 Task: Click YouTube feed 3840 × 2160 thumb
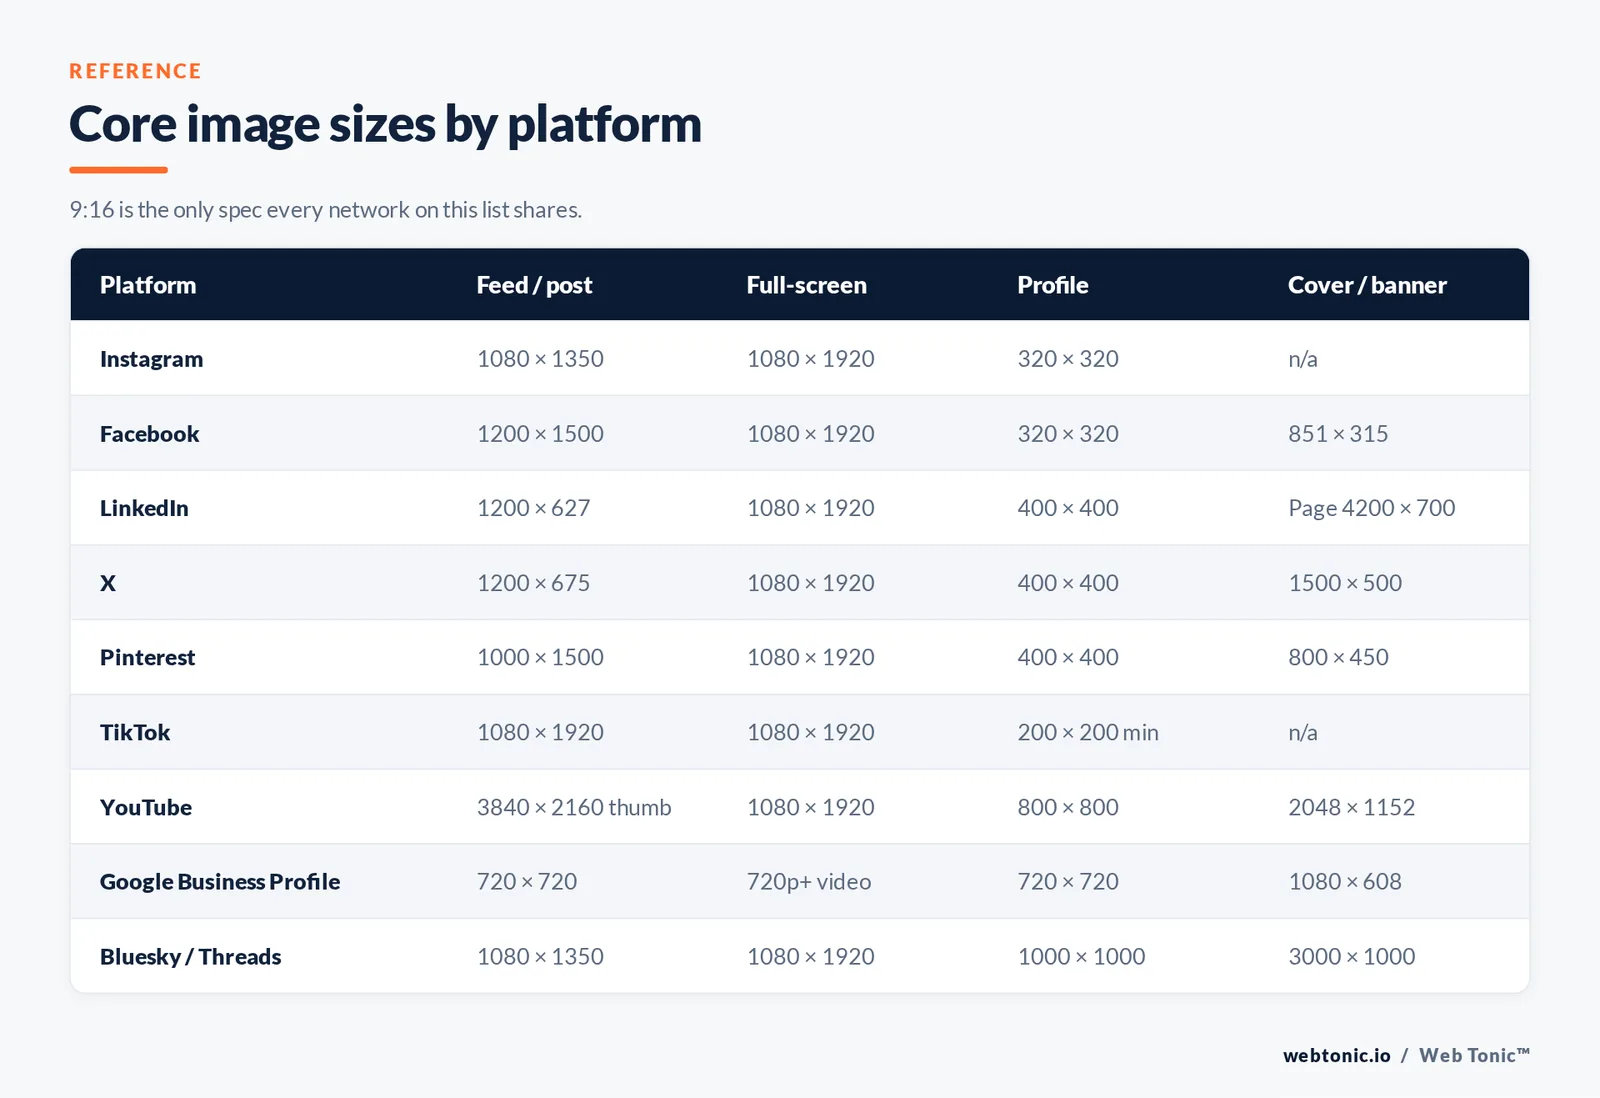click(x=574, y=807)
